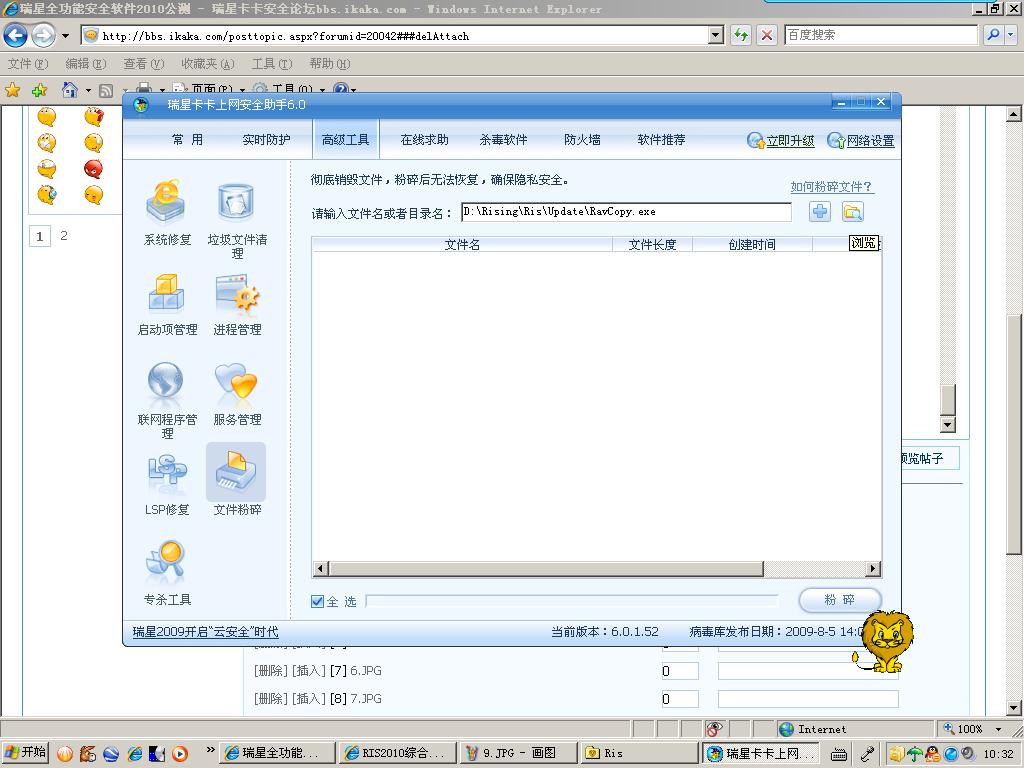Image resolution: width=1024 pixels, height=768 pixels.
Task: Click the IE stop loading icon
Action: (x=767, y=35)
